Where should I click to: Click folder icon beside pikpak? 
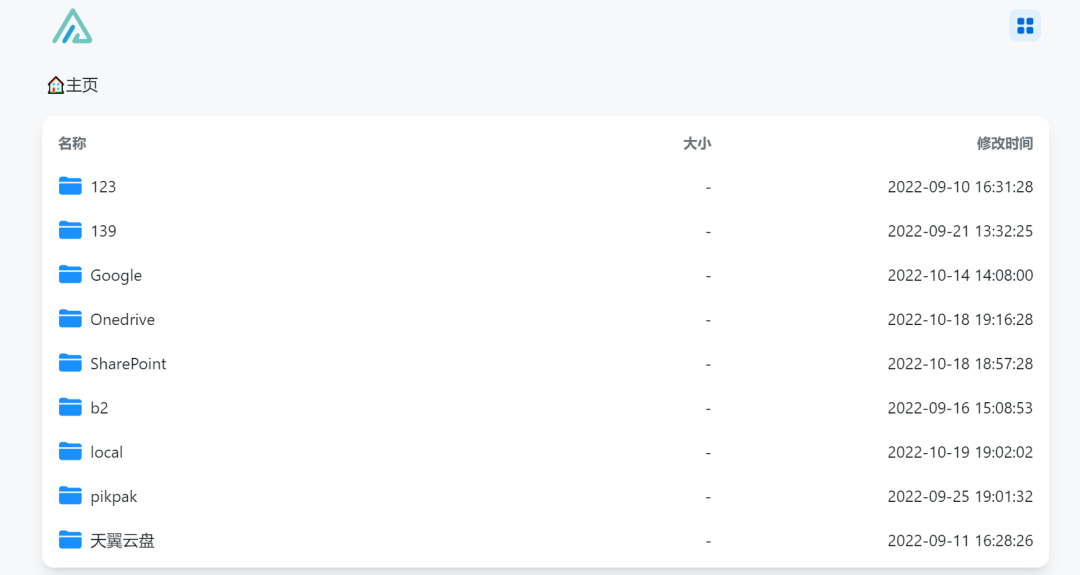tap(70, 496)
